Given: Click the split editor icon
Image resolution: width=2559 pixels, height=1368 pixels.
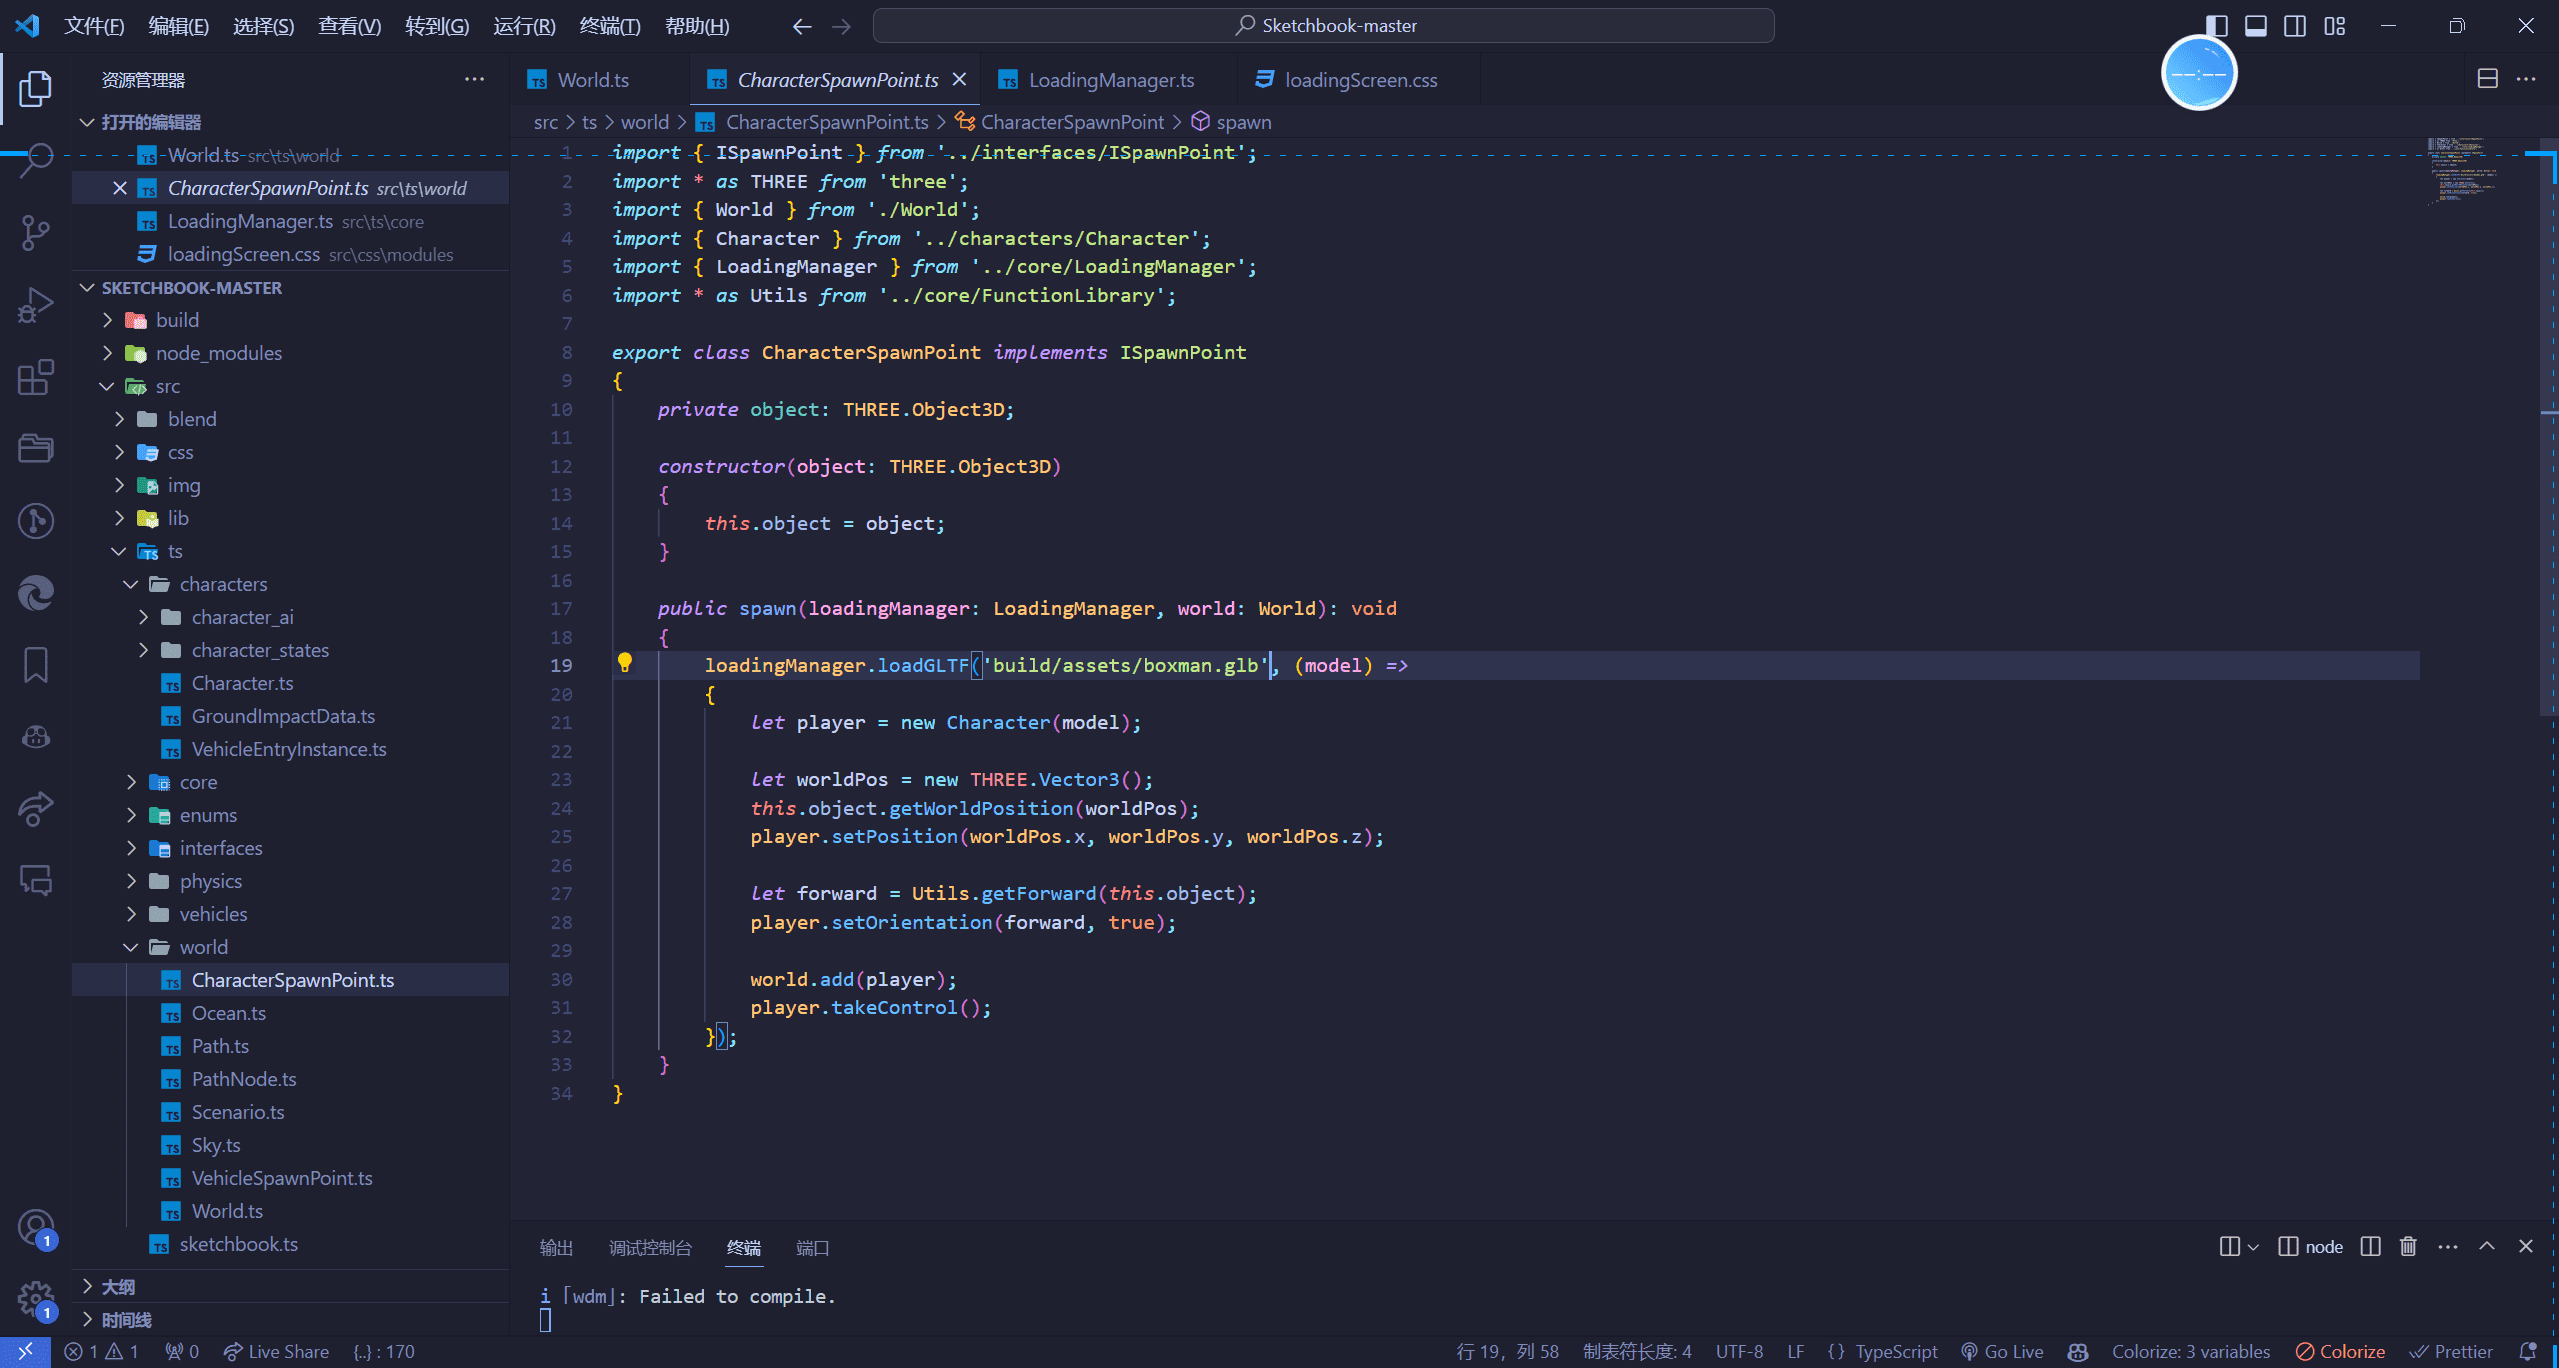Looking at the screenshot, I should (x=2487, y=79).
